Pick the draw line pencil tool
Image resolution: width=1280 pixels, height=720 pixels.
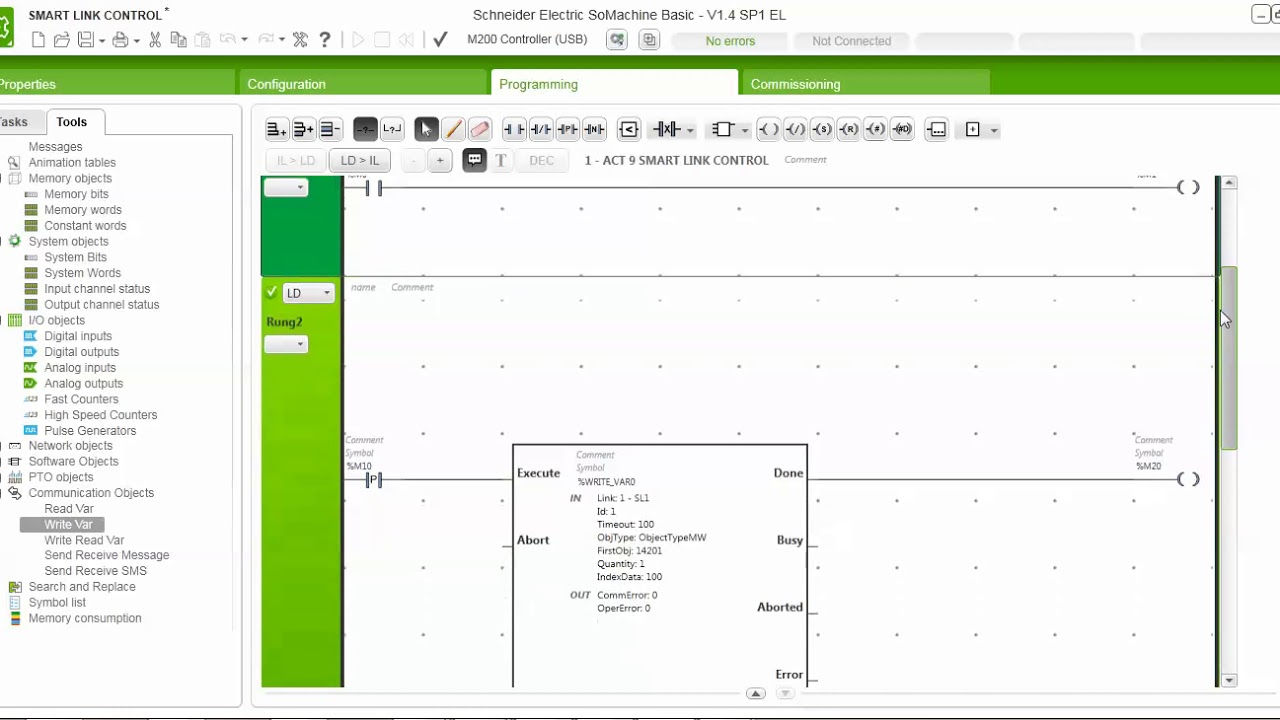click(x=453, y=129)
